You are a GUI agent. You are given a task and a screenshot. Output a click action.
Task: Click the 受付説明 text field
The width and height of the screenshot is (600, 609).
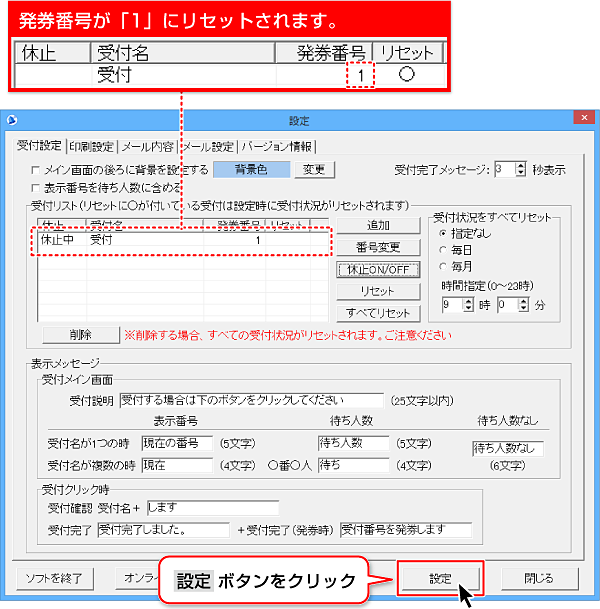click(252, 400)
